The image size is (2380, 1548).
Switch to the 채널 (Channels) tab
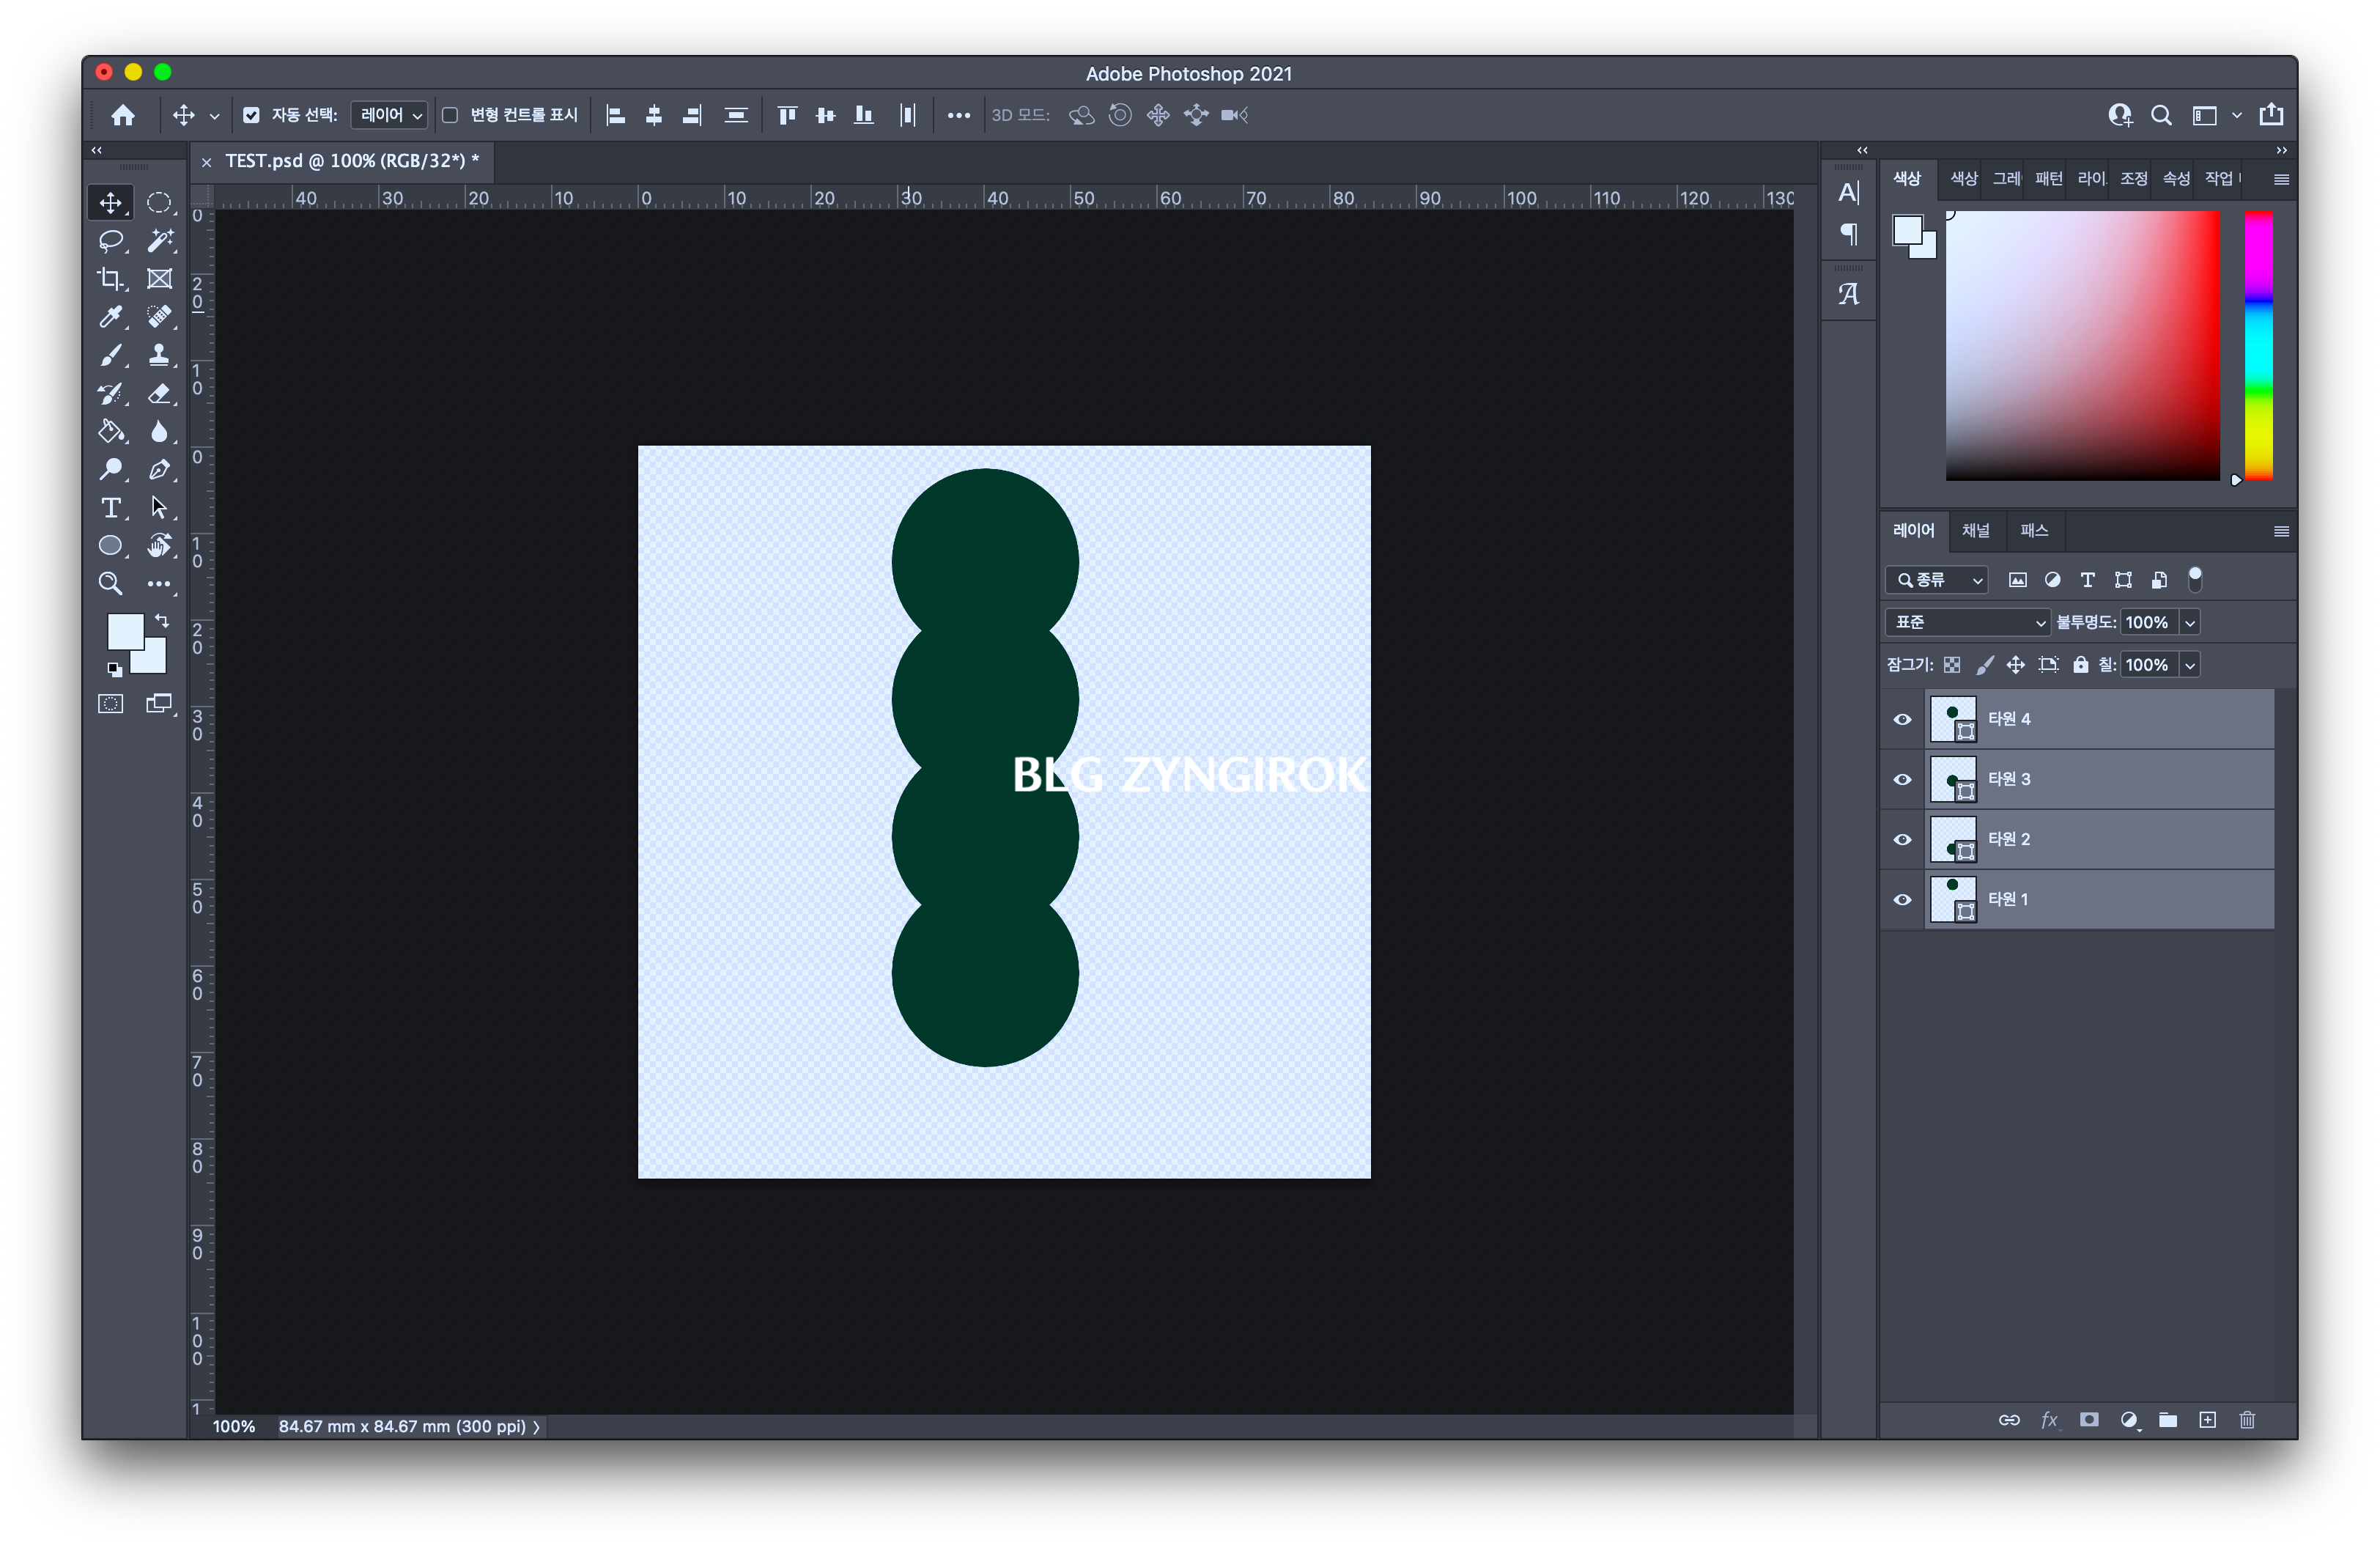pyautogui.click(x=1975, y=531)
